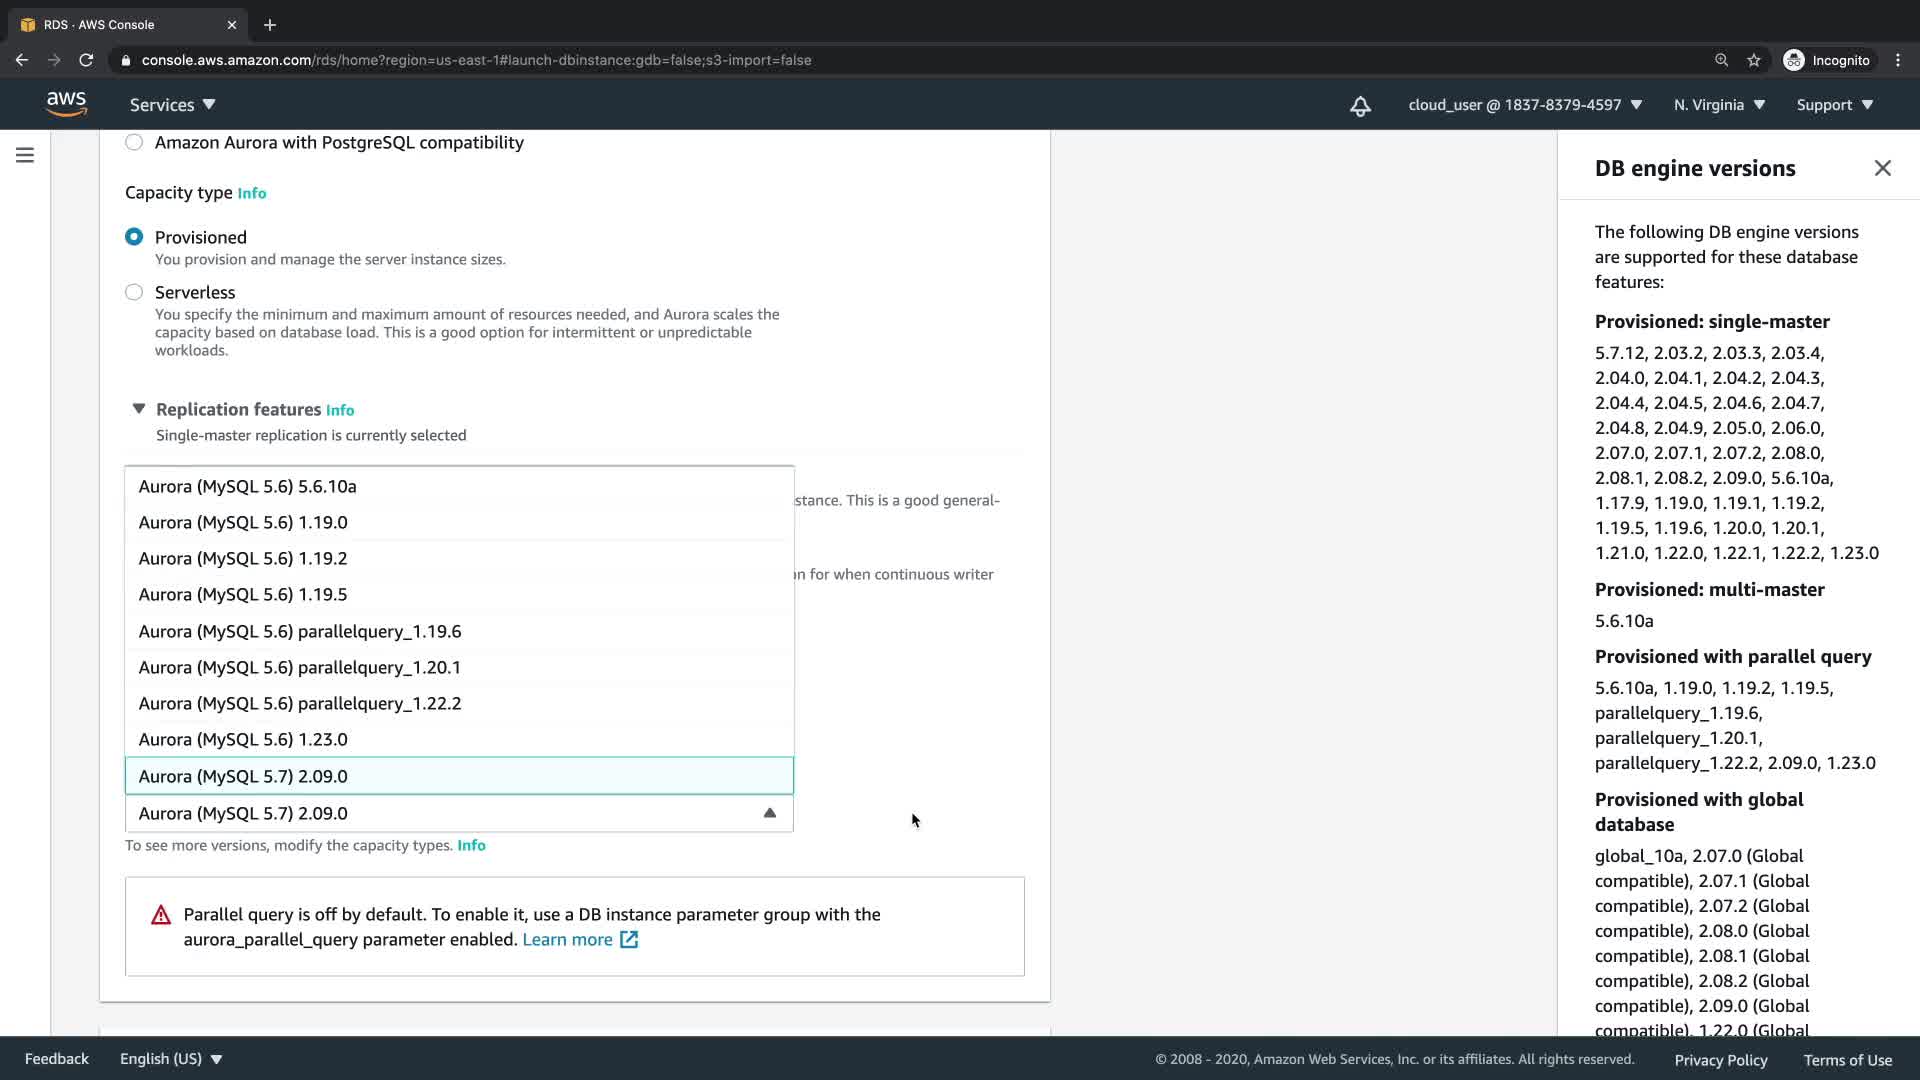Bookmark this page with star icon
The width and height of the screenshot is (1920, 1080).
point(1753,60)
